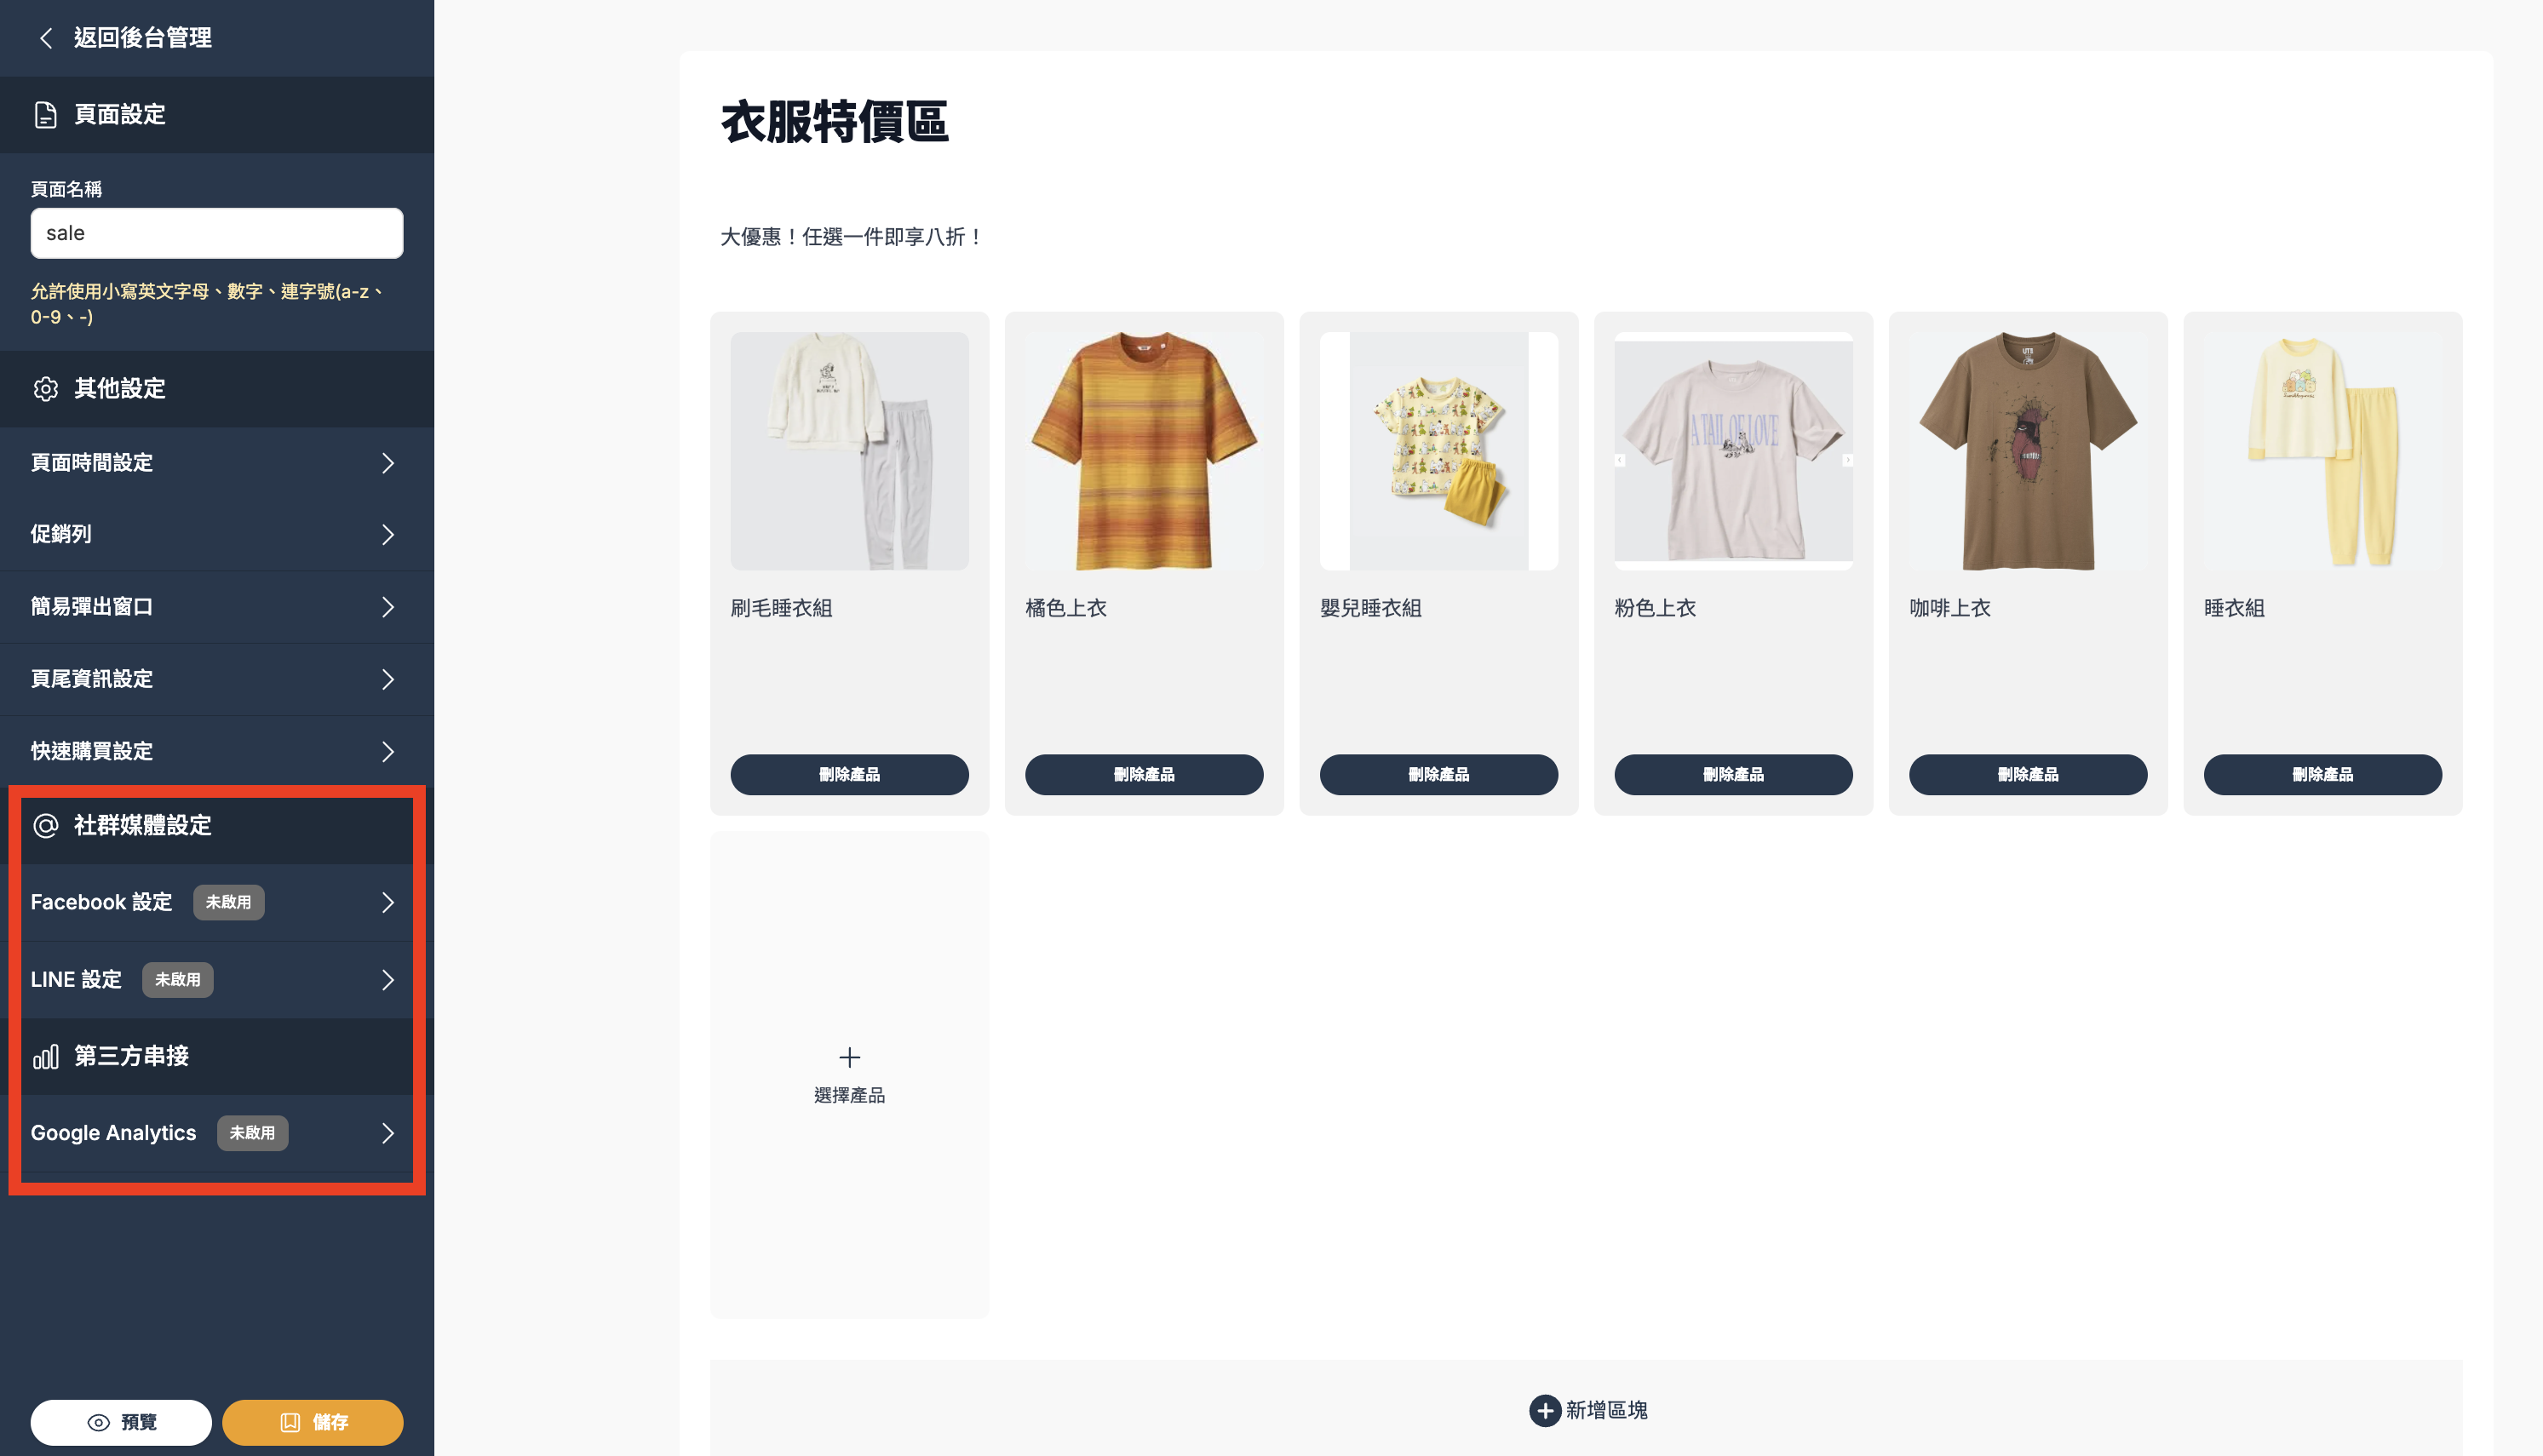This screenshot has width=2543, height=1456.
Task: Click the back arrow beside 返回後台管理
Action: point(45,38)
